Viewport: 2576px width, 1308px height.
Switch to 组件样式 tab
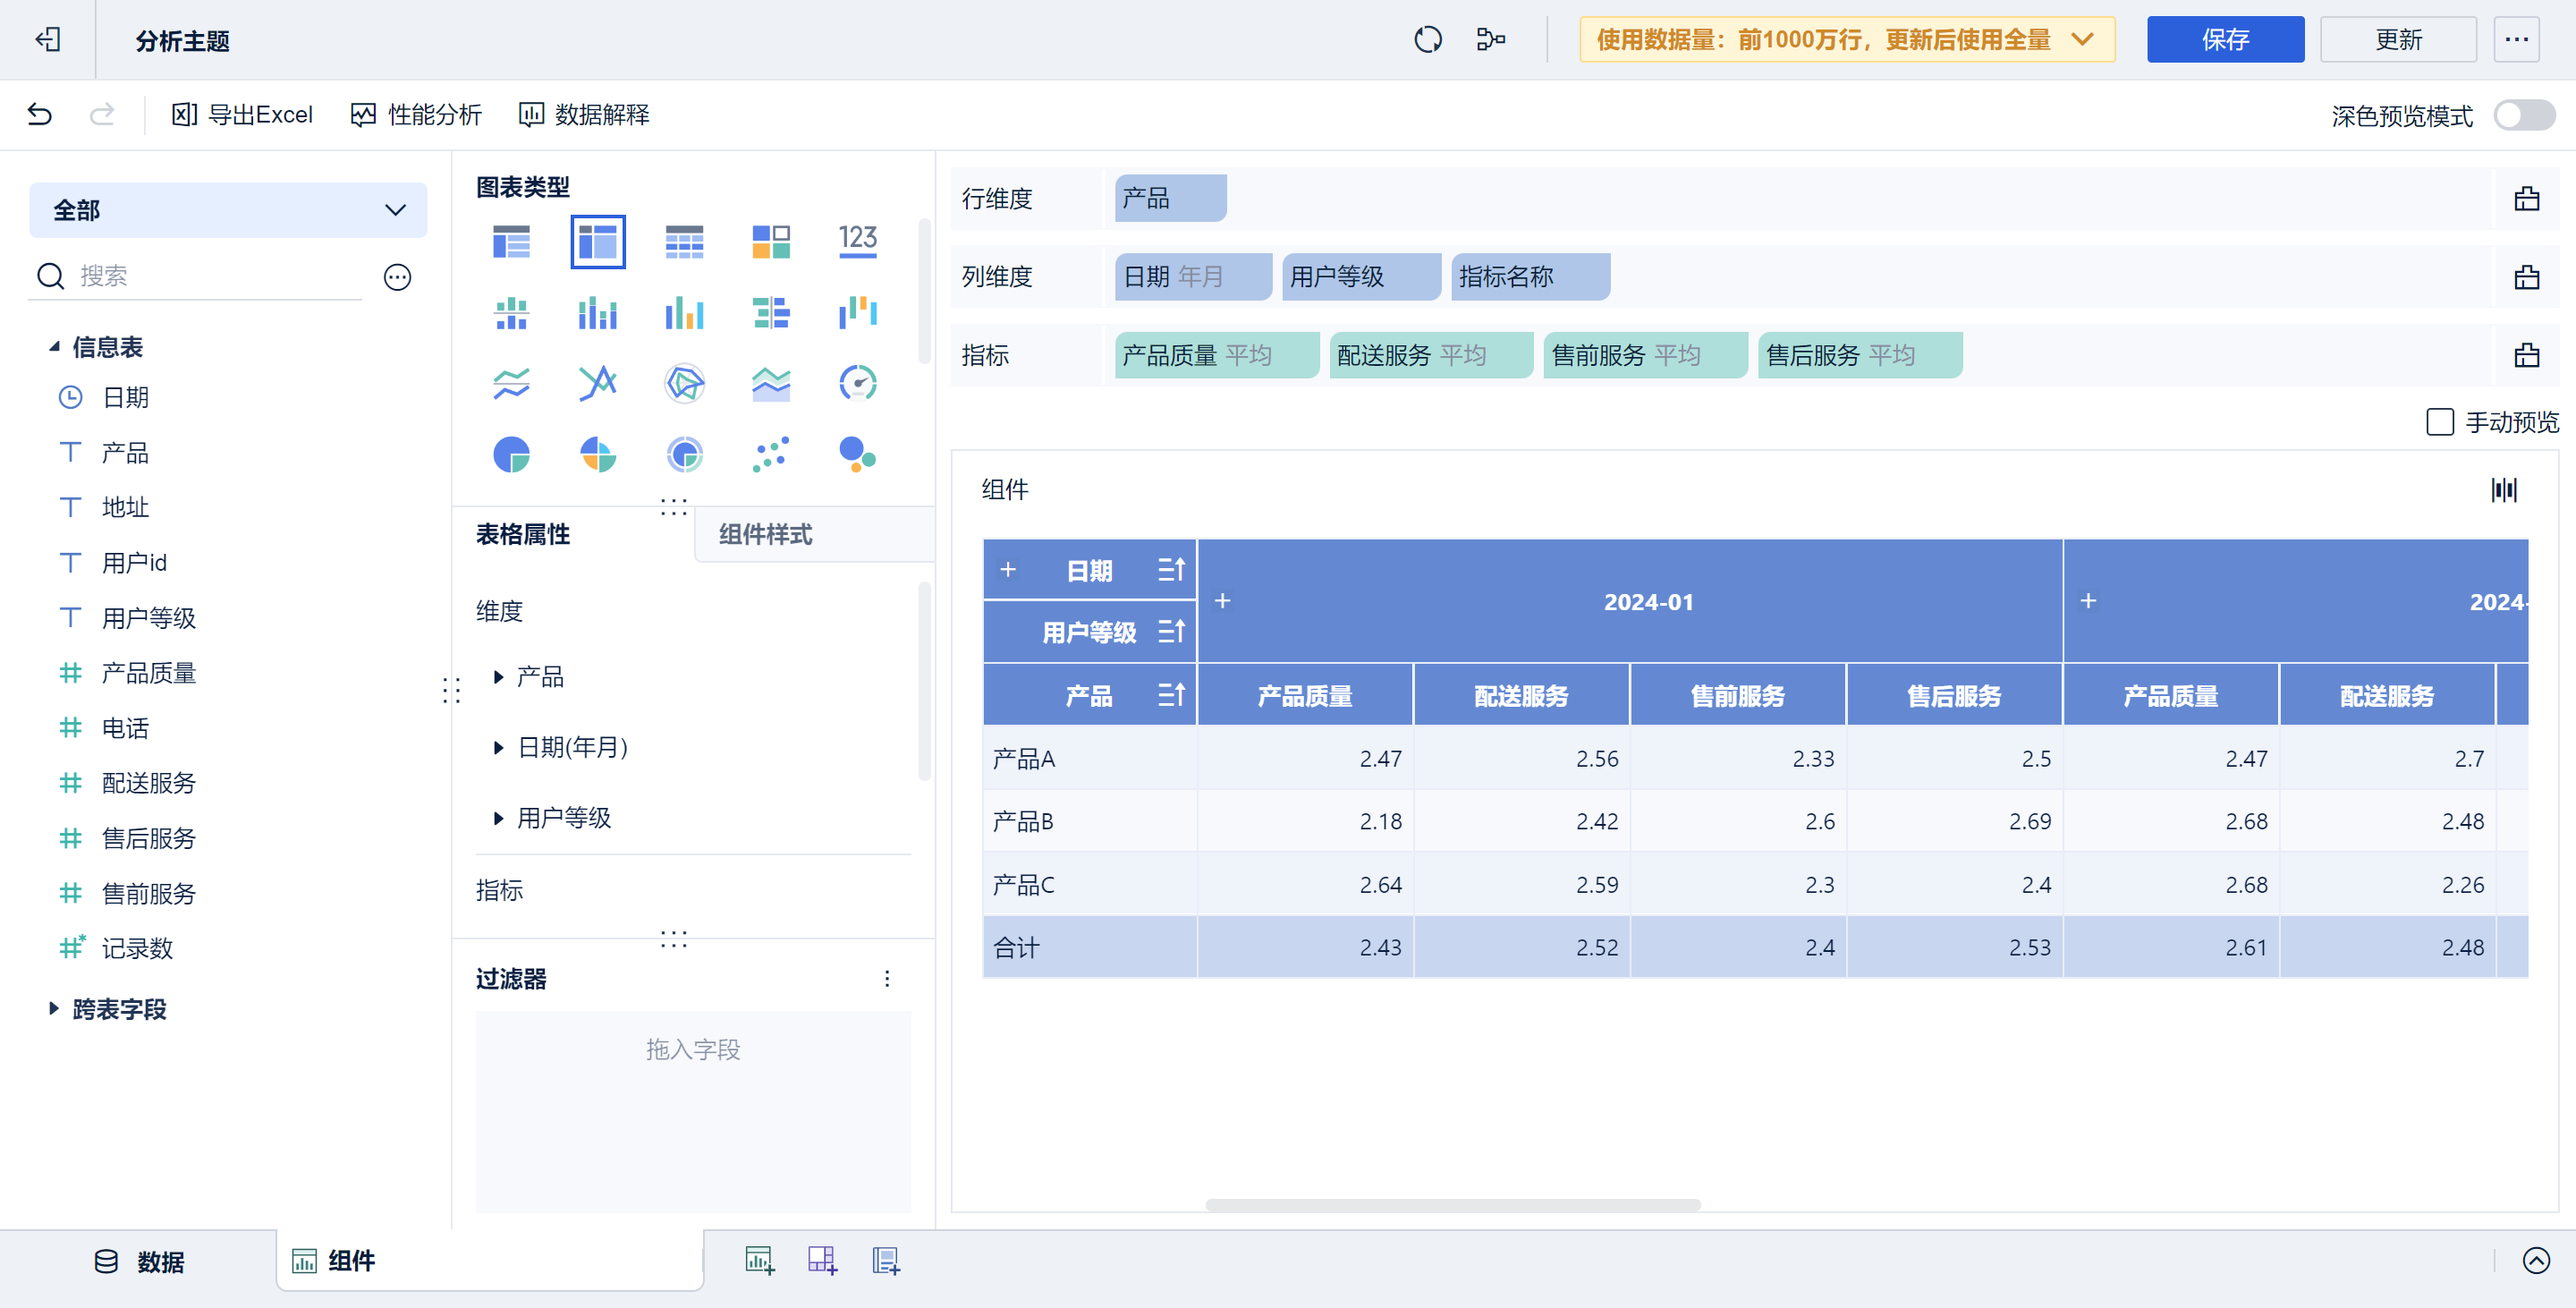tap(765, 535)
